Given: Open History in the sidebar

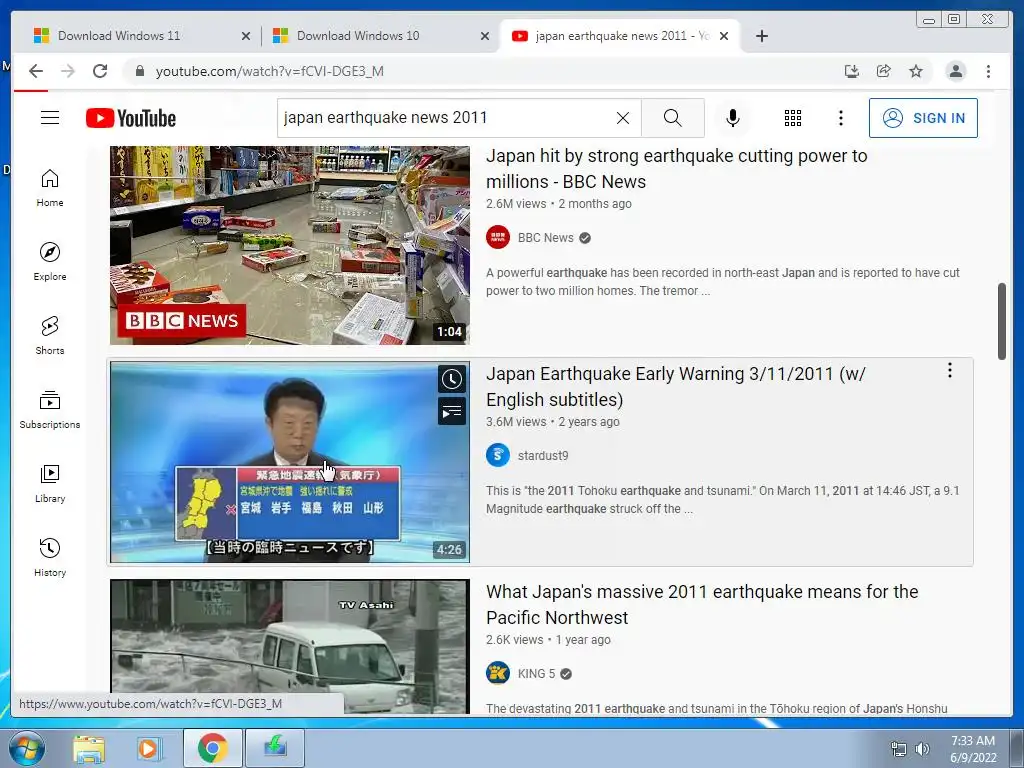Looking at the screenshot, I should [x=50, y=557].
